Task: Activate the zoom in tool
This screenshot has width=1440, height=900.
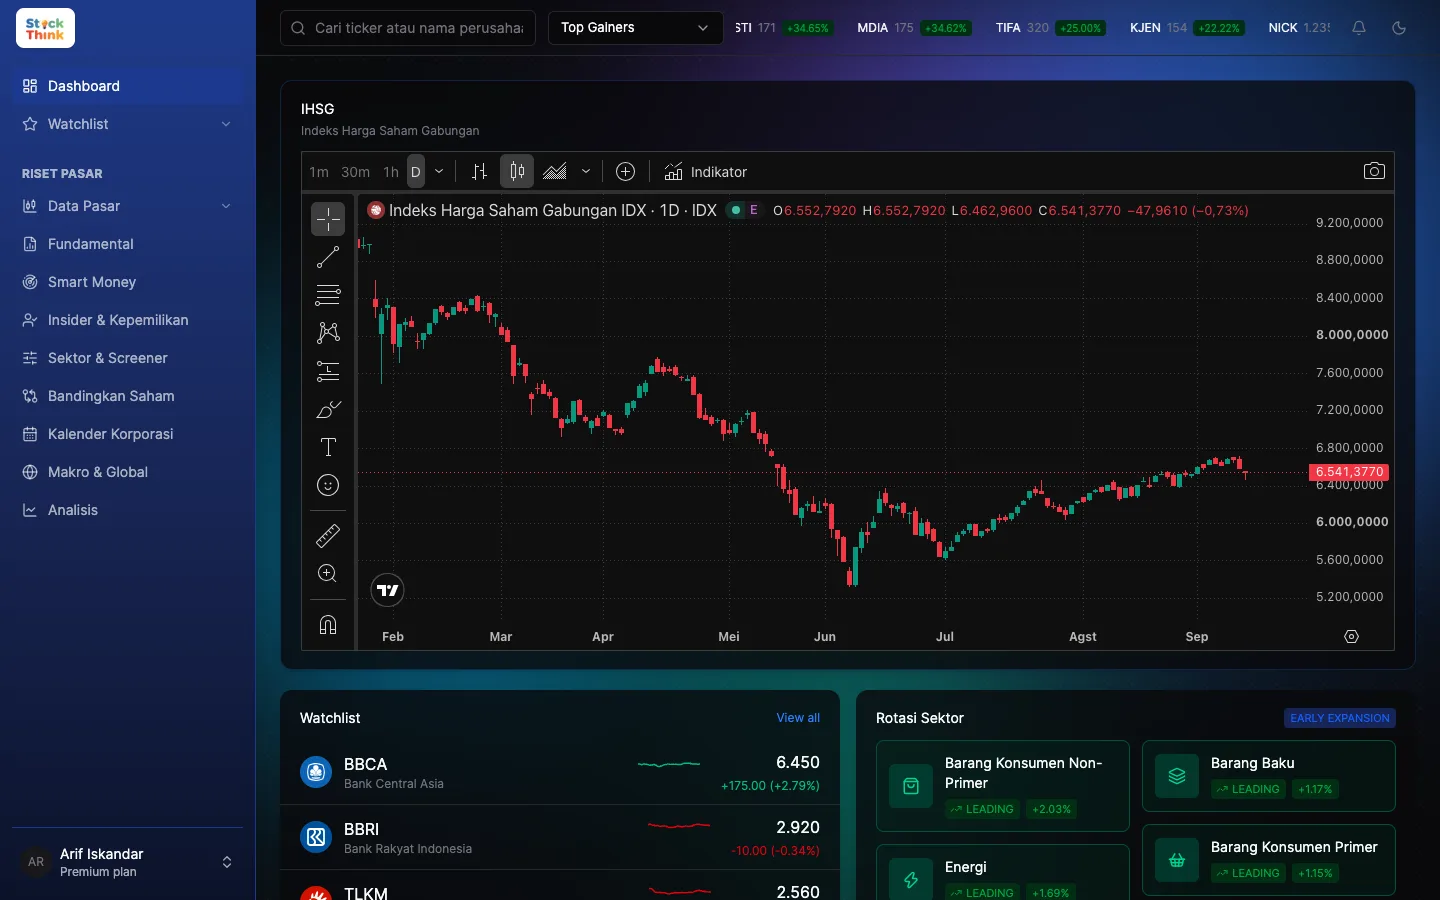Action: point(328,574)
